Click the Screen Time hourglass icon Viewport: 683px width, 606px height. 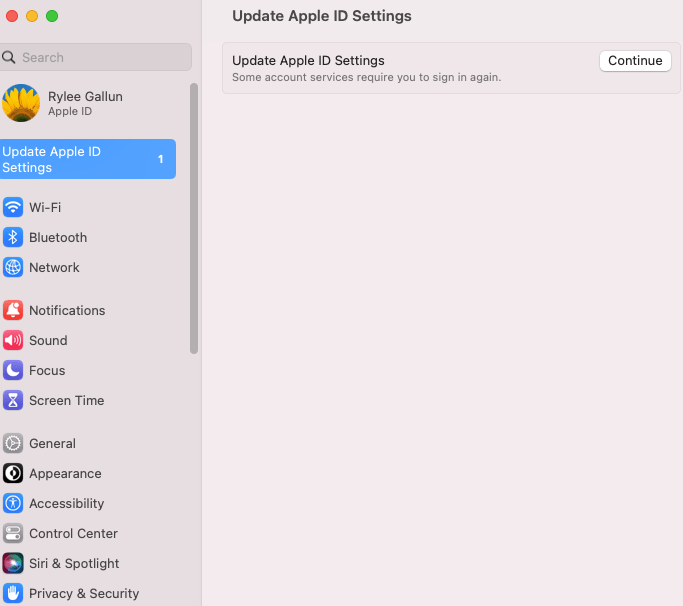pyautogui.click(x=13, y=400)
